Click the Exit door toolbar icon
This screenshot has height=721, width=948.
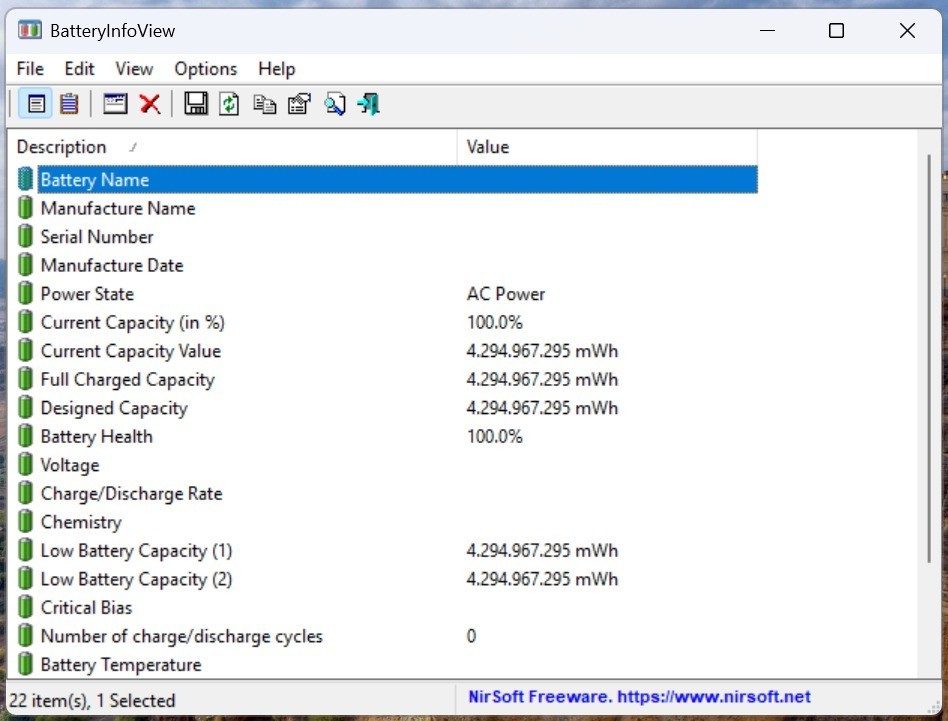point(369,104)
